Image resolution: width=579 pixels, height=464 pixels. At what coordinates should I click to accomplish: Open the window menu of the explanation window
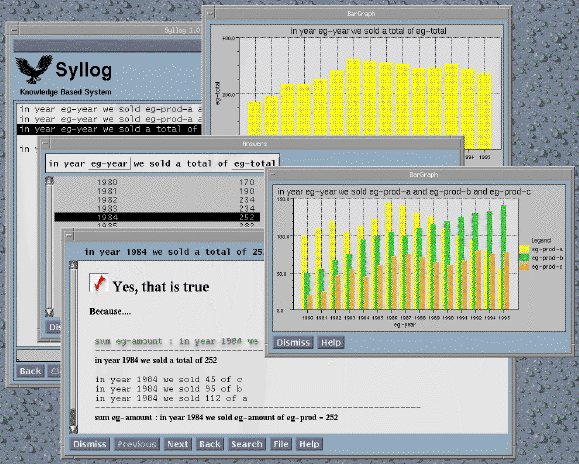[69, 235]
